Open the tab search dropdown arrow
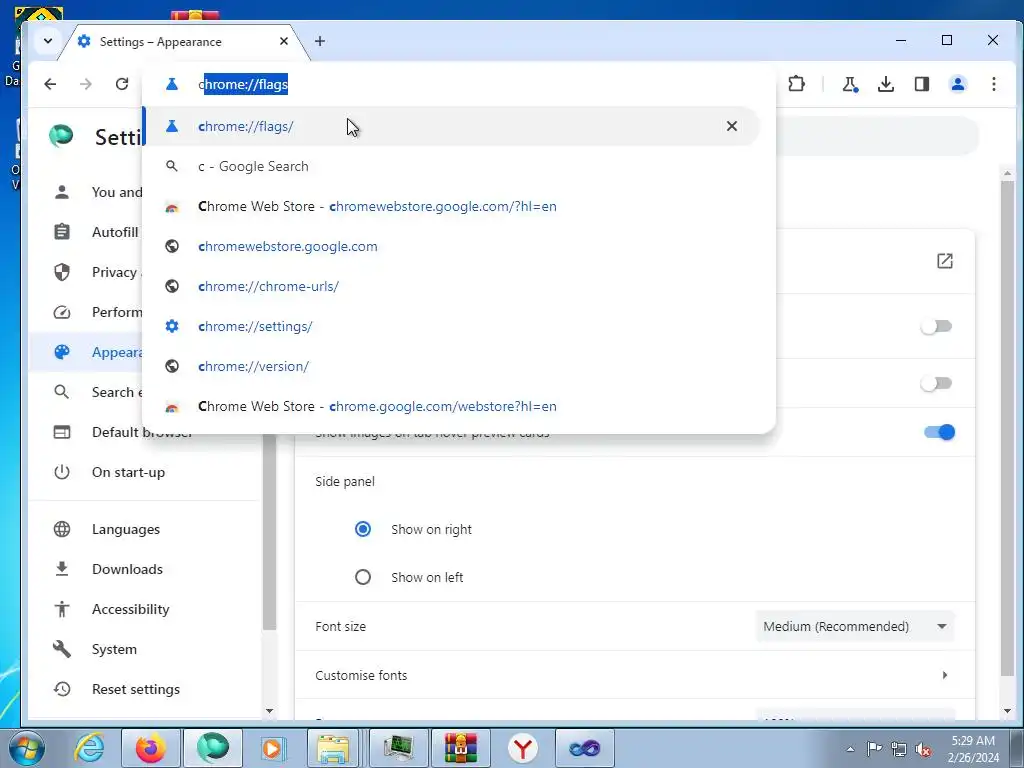Screen dimensions: 1024x768 (48, 41)
